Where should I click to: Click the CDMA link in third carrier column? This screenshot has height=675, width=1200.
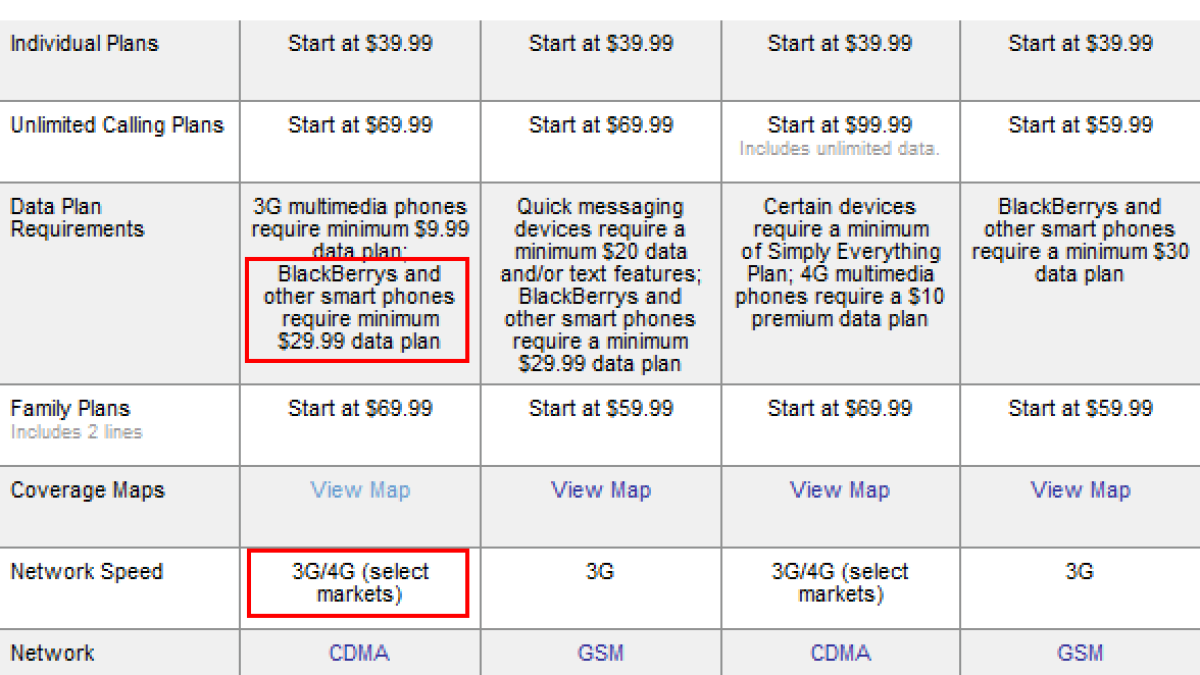click(x=840, y=653)
